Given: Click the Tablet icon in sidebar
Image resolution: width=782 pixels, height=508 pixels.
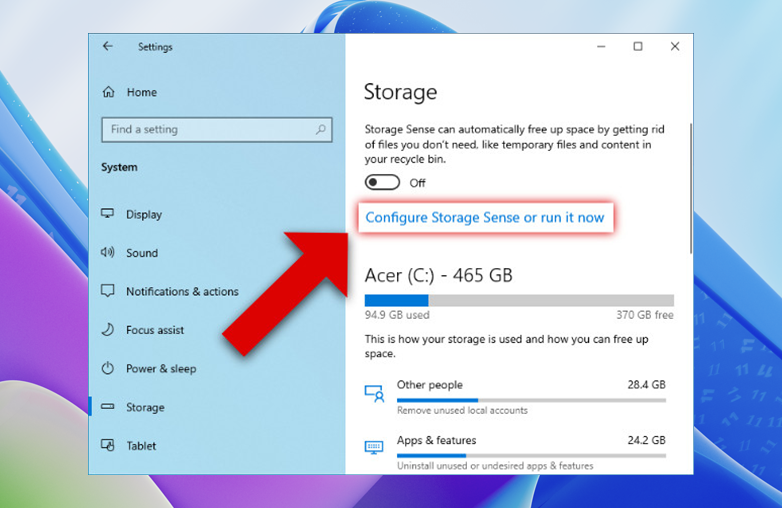Looking at the screenshot, I should [x=107, y=445].
